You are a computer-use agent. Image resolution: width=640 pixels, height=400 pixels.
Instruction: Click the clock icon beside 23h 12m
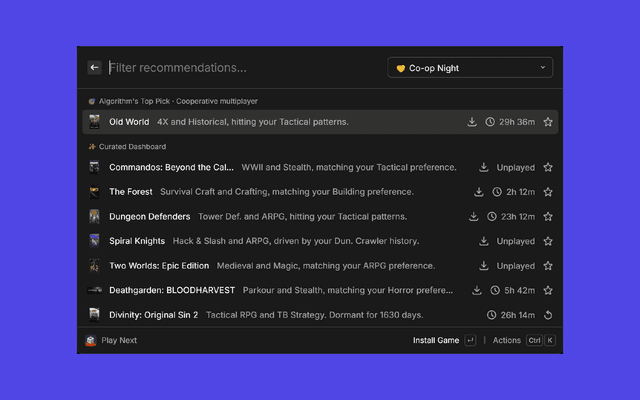pyautogui.click(x=492, y=216)
